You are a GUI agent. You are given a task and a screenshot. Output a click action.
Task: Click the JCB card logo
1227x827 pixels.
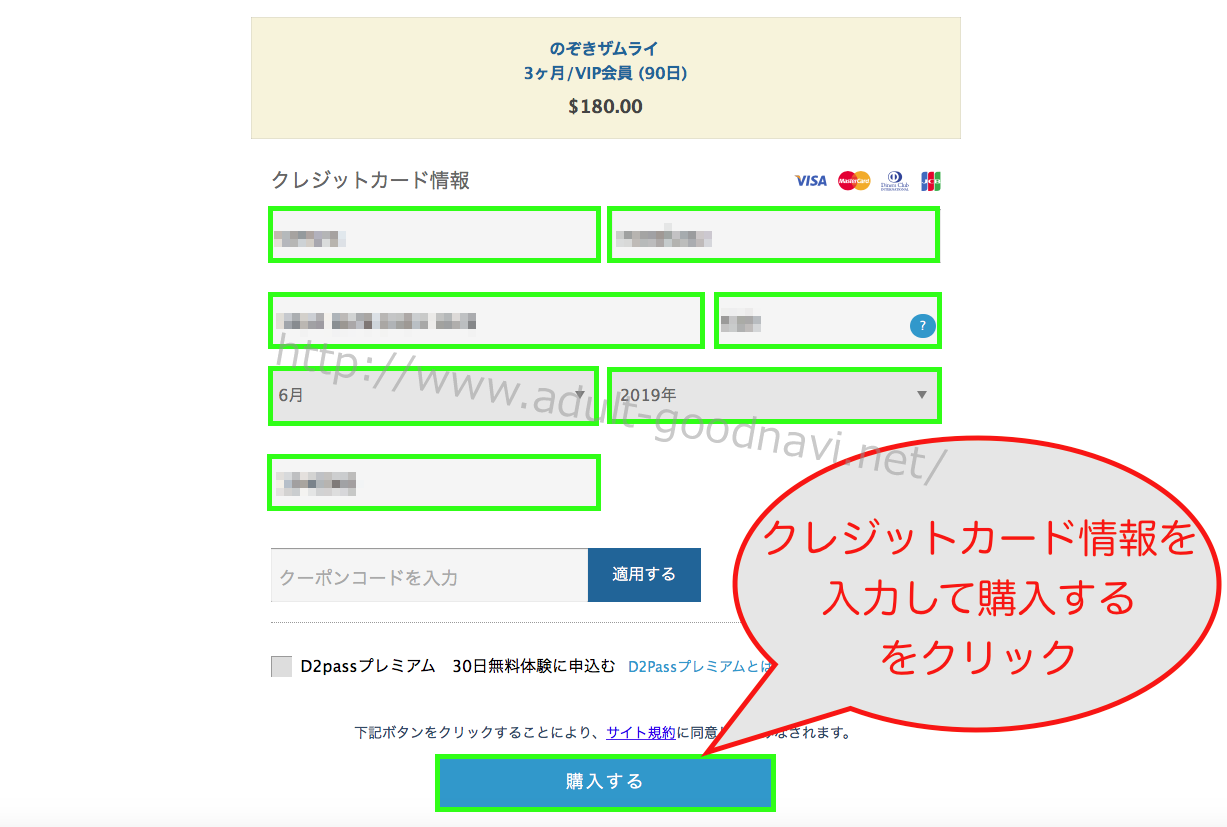[931, 181]
